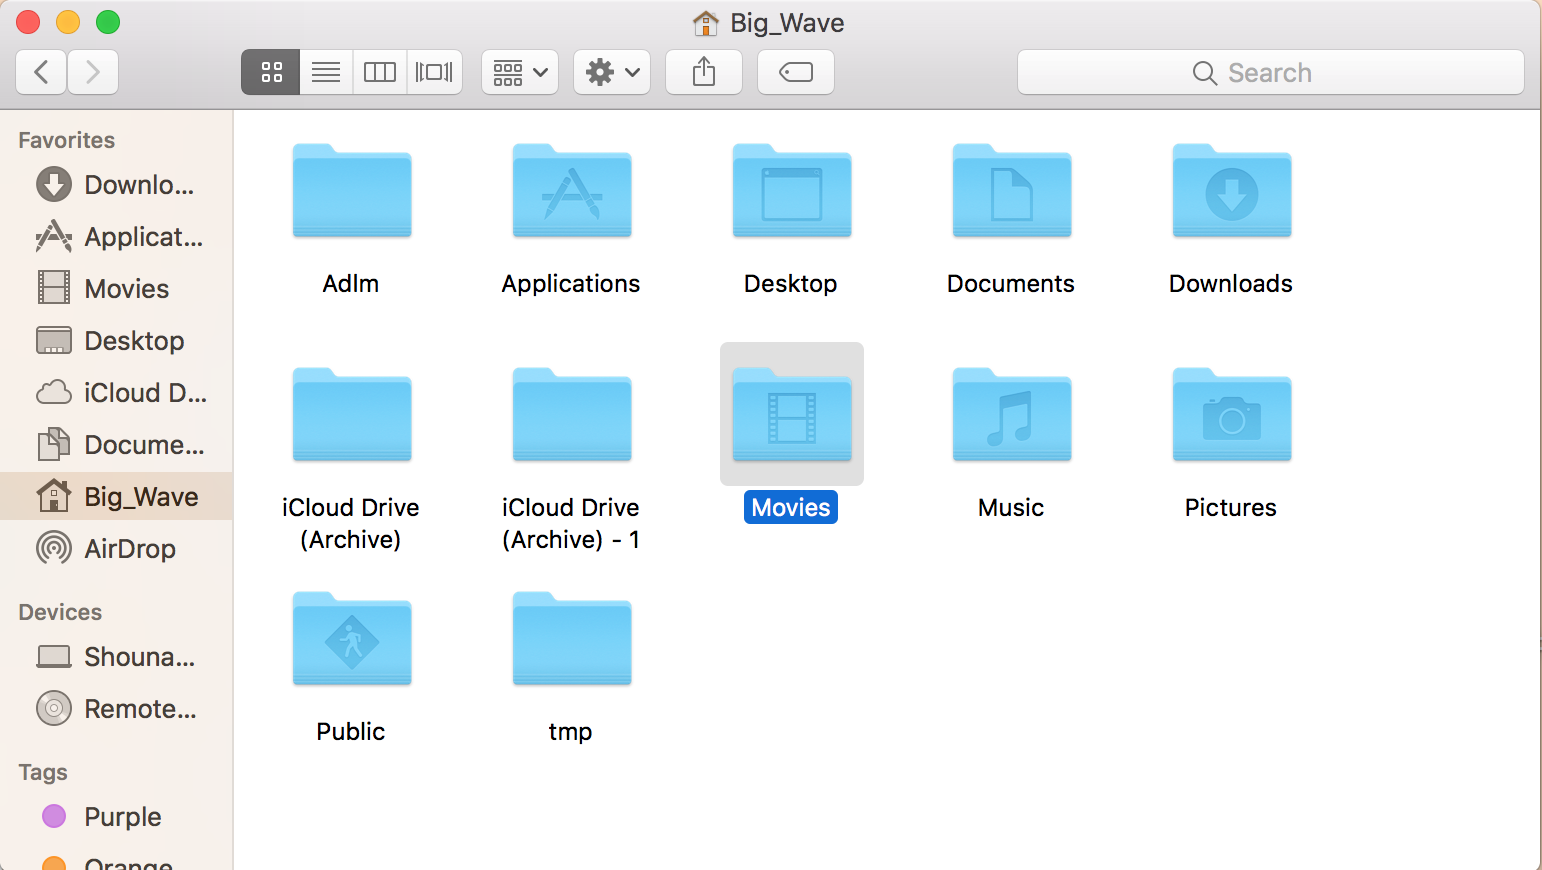The image size is (1542, 870).
Task: Open Documents in the sidebar
Action: click(x=116, y=445)
